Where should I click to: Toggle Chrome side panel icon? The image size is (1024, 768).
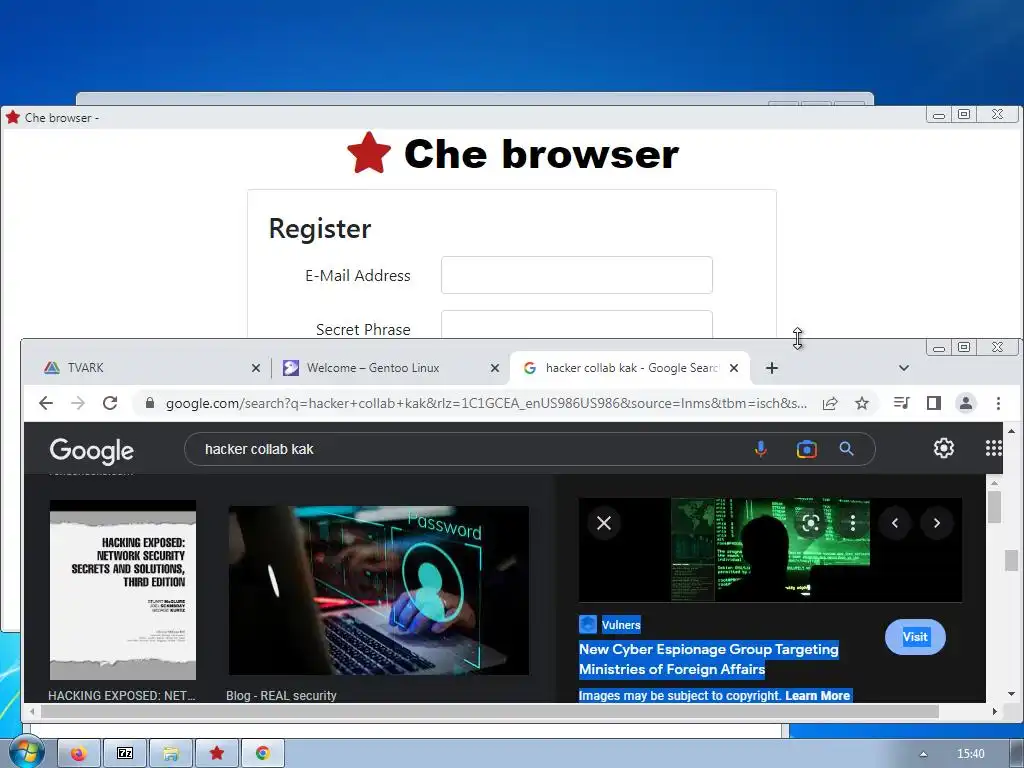934,403
